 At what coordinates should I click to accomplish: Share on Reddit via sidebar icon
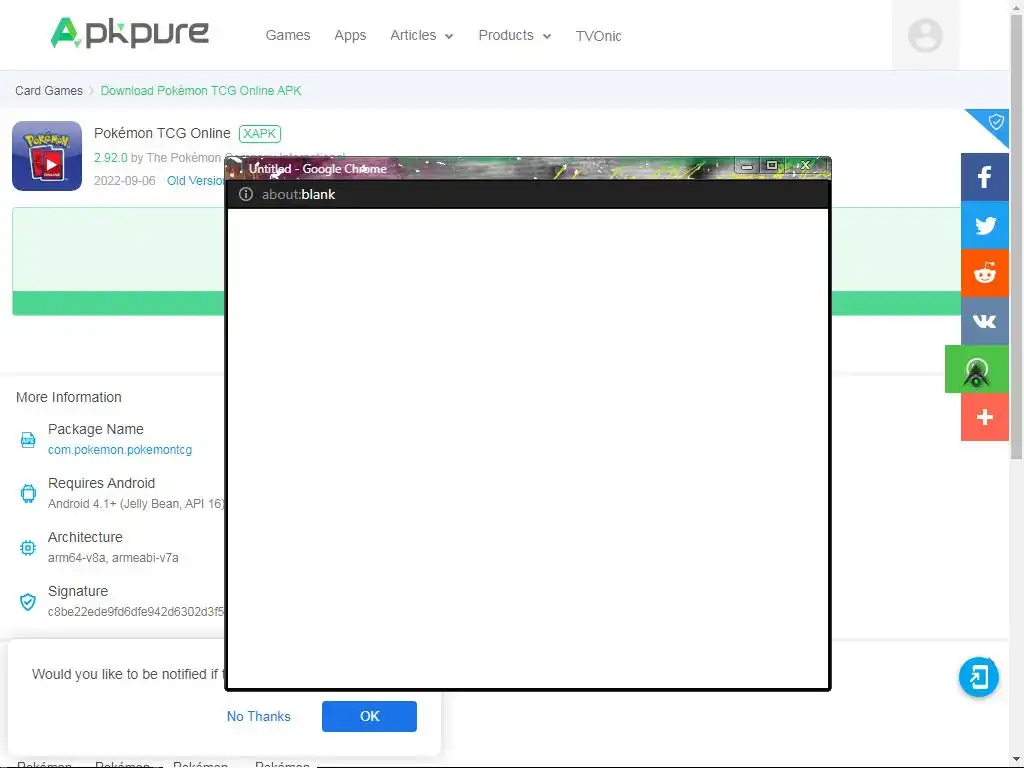coord(985,273)
